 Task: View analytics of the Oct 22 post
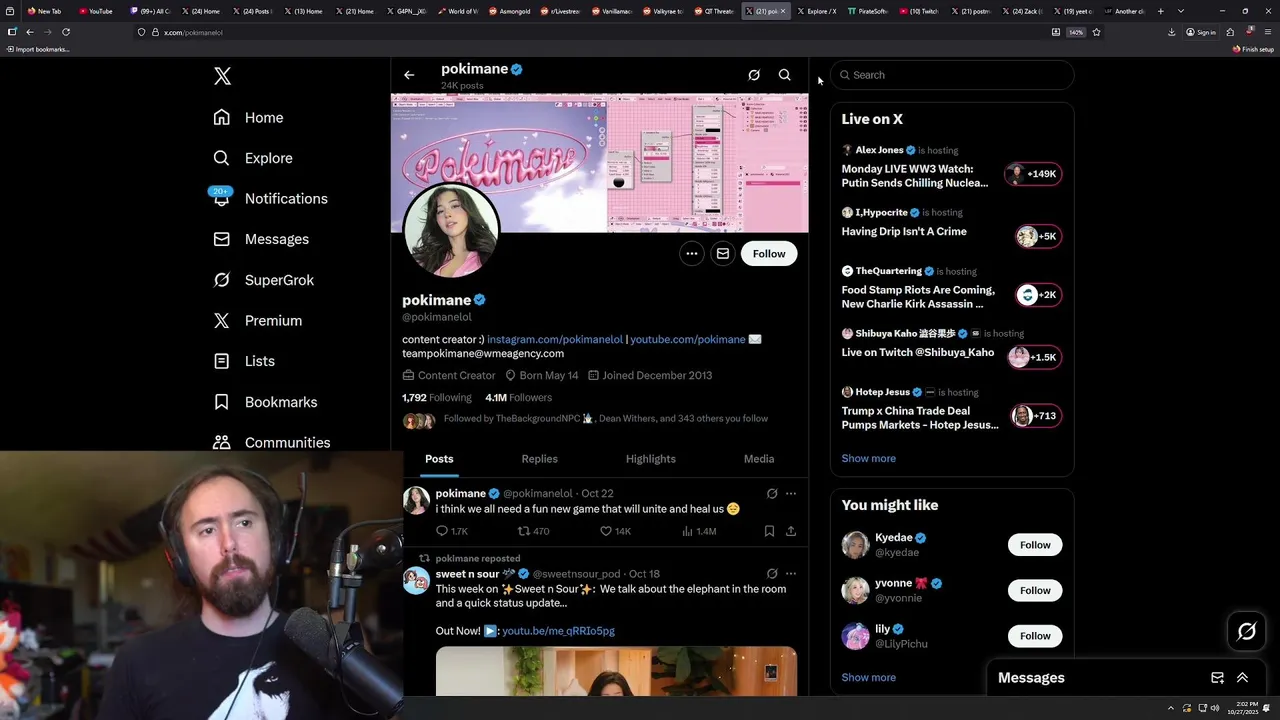[x=699, y=531]
